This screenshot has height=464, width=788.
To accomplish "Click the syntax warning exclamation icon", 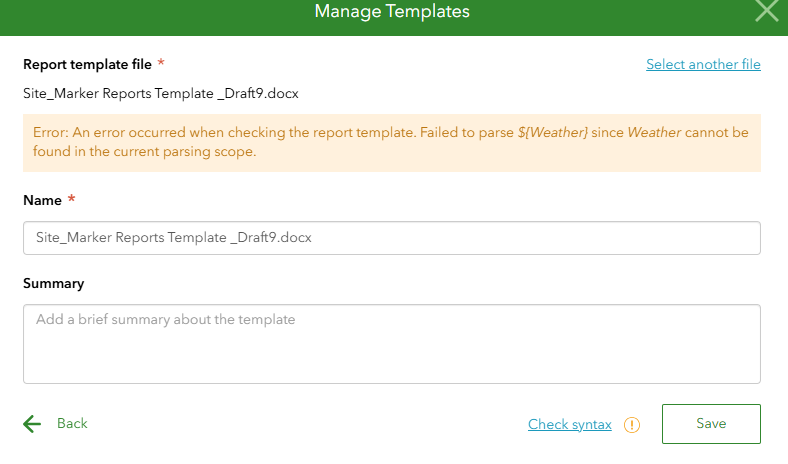I will click(632, 425).
